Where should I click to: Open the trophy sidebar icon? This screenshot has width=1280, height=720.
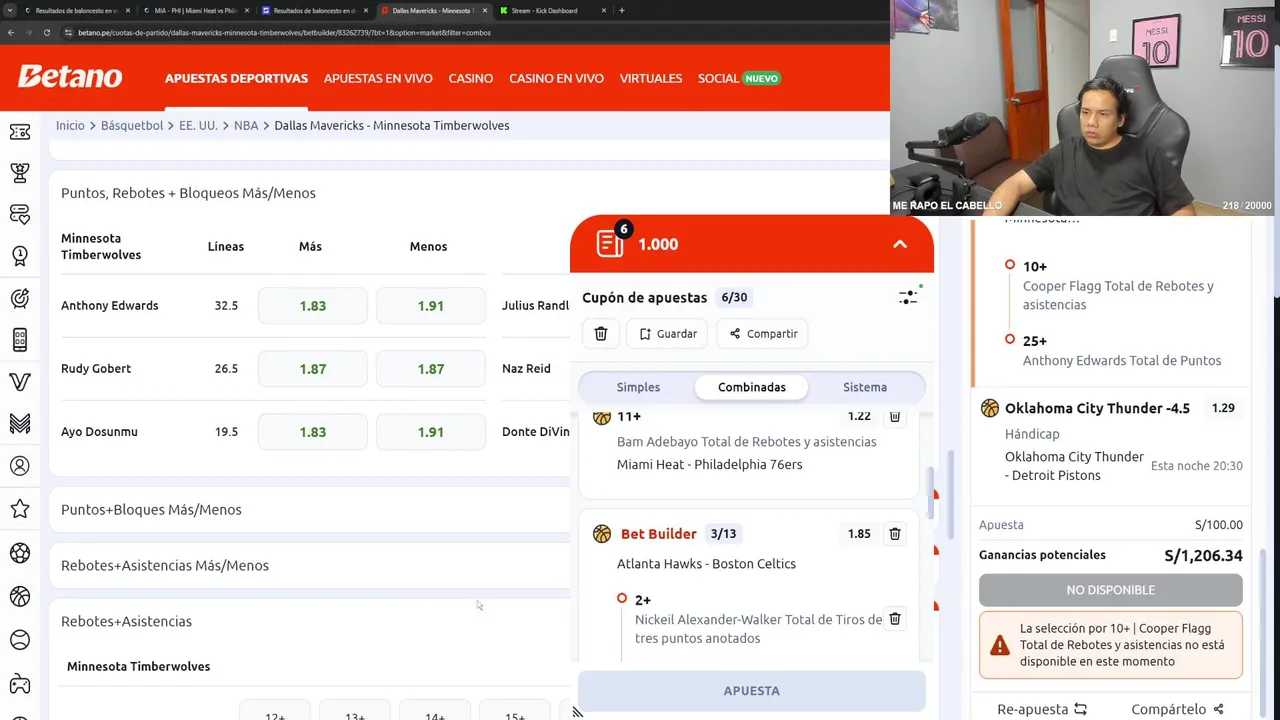[x=20, y=173]
